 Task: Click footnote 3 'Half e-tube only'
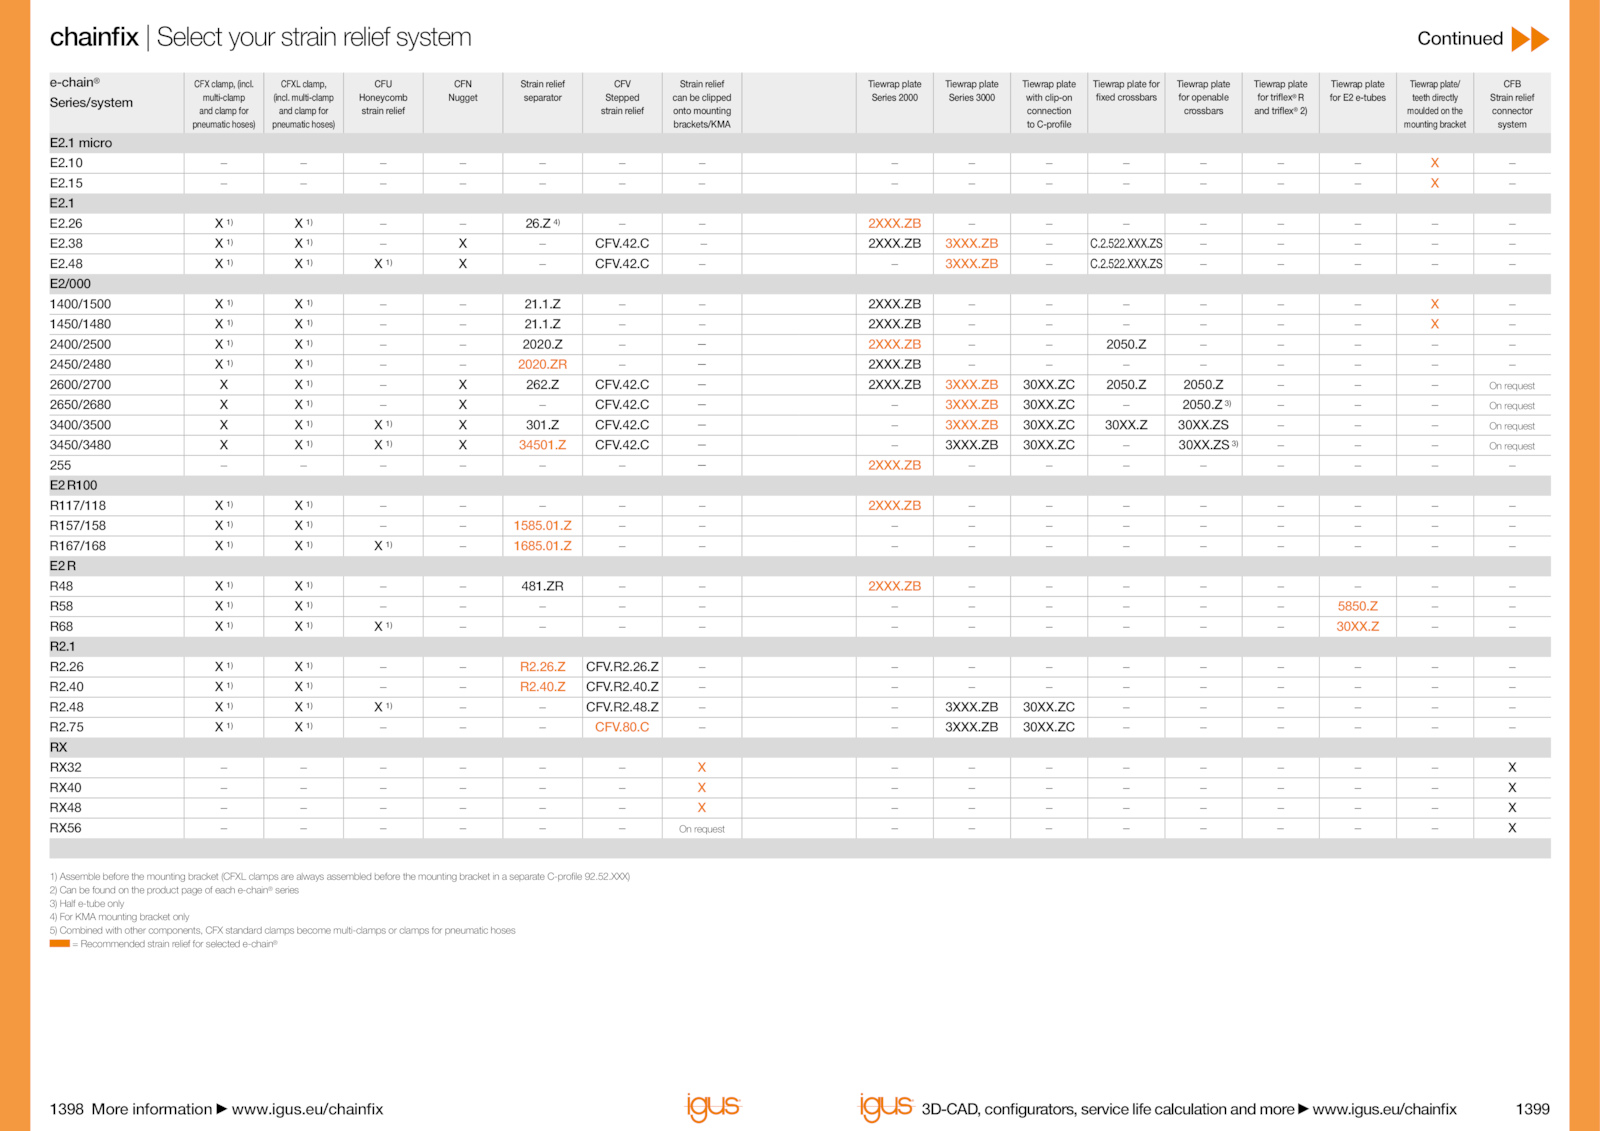tap(87, 903)
